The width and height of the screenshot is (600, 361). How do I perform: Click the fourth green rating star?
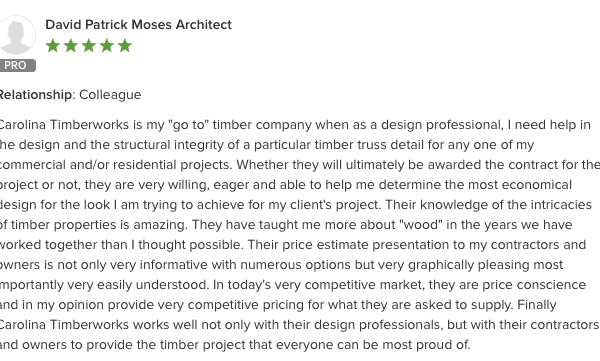tap(107, 46)
